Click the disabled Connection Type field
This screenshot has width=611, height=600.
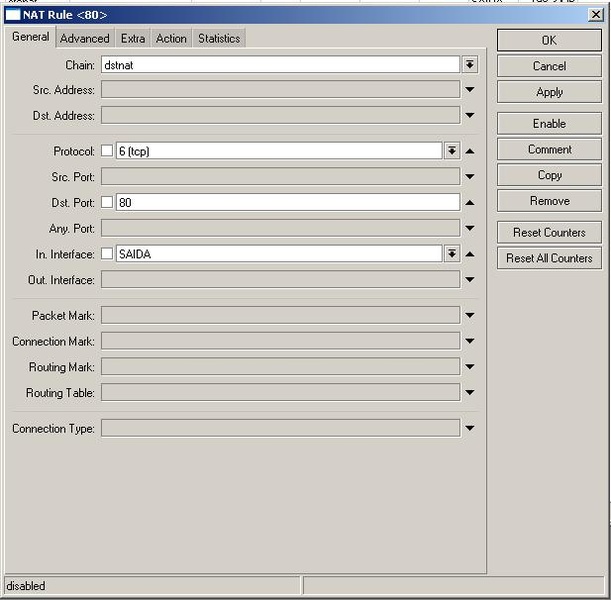[x=280, y=428]
